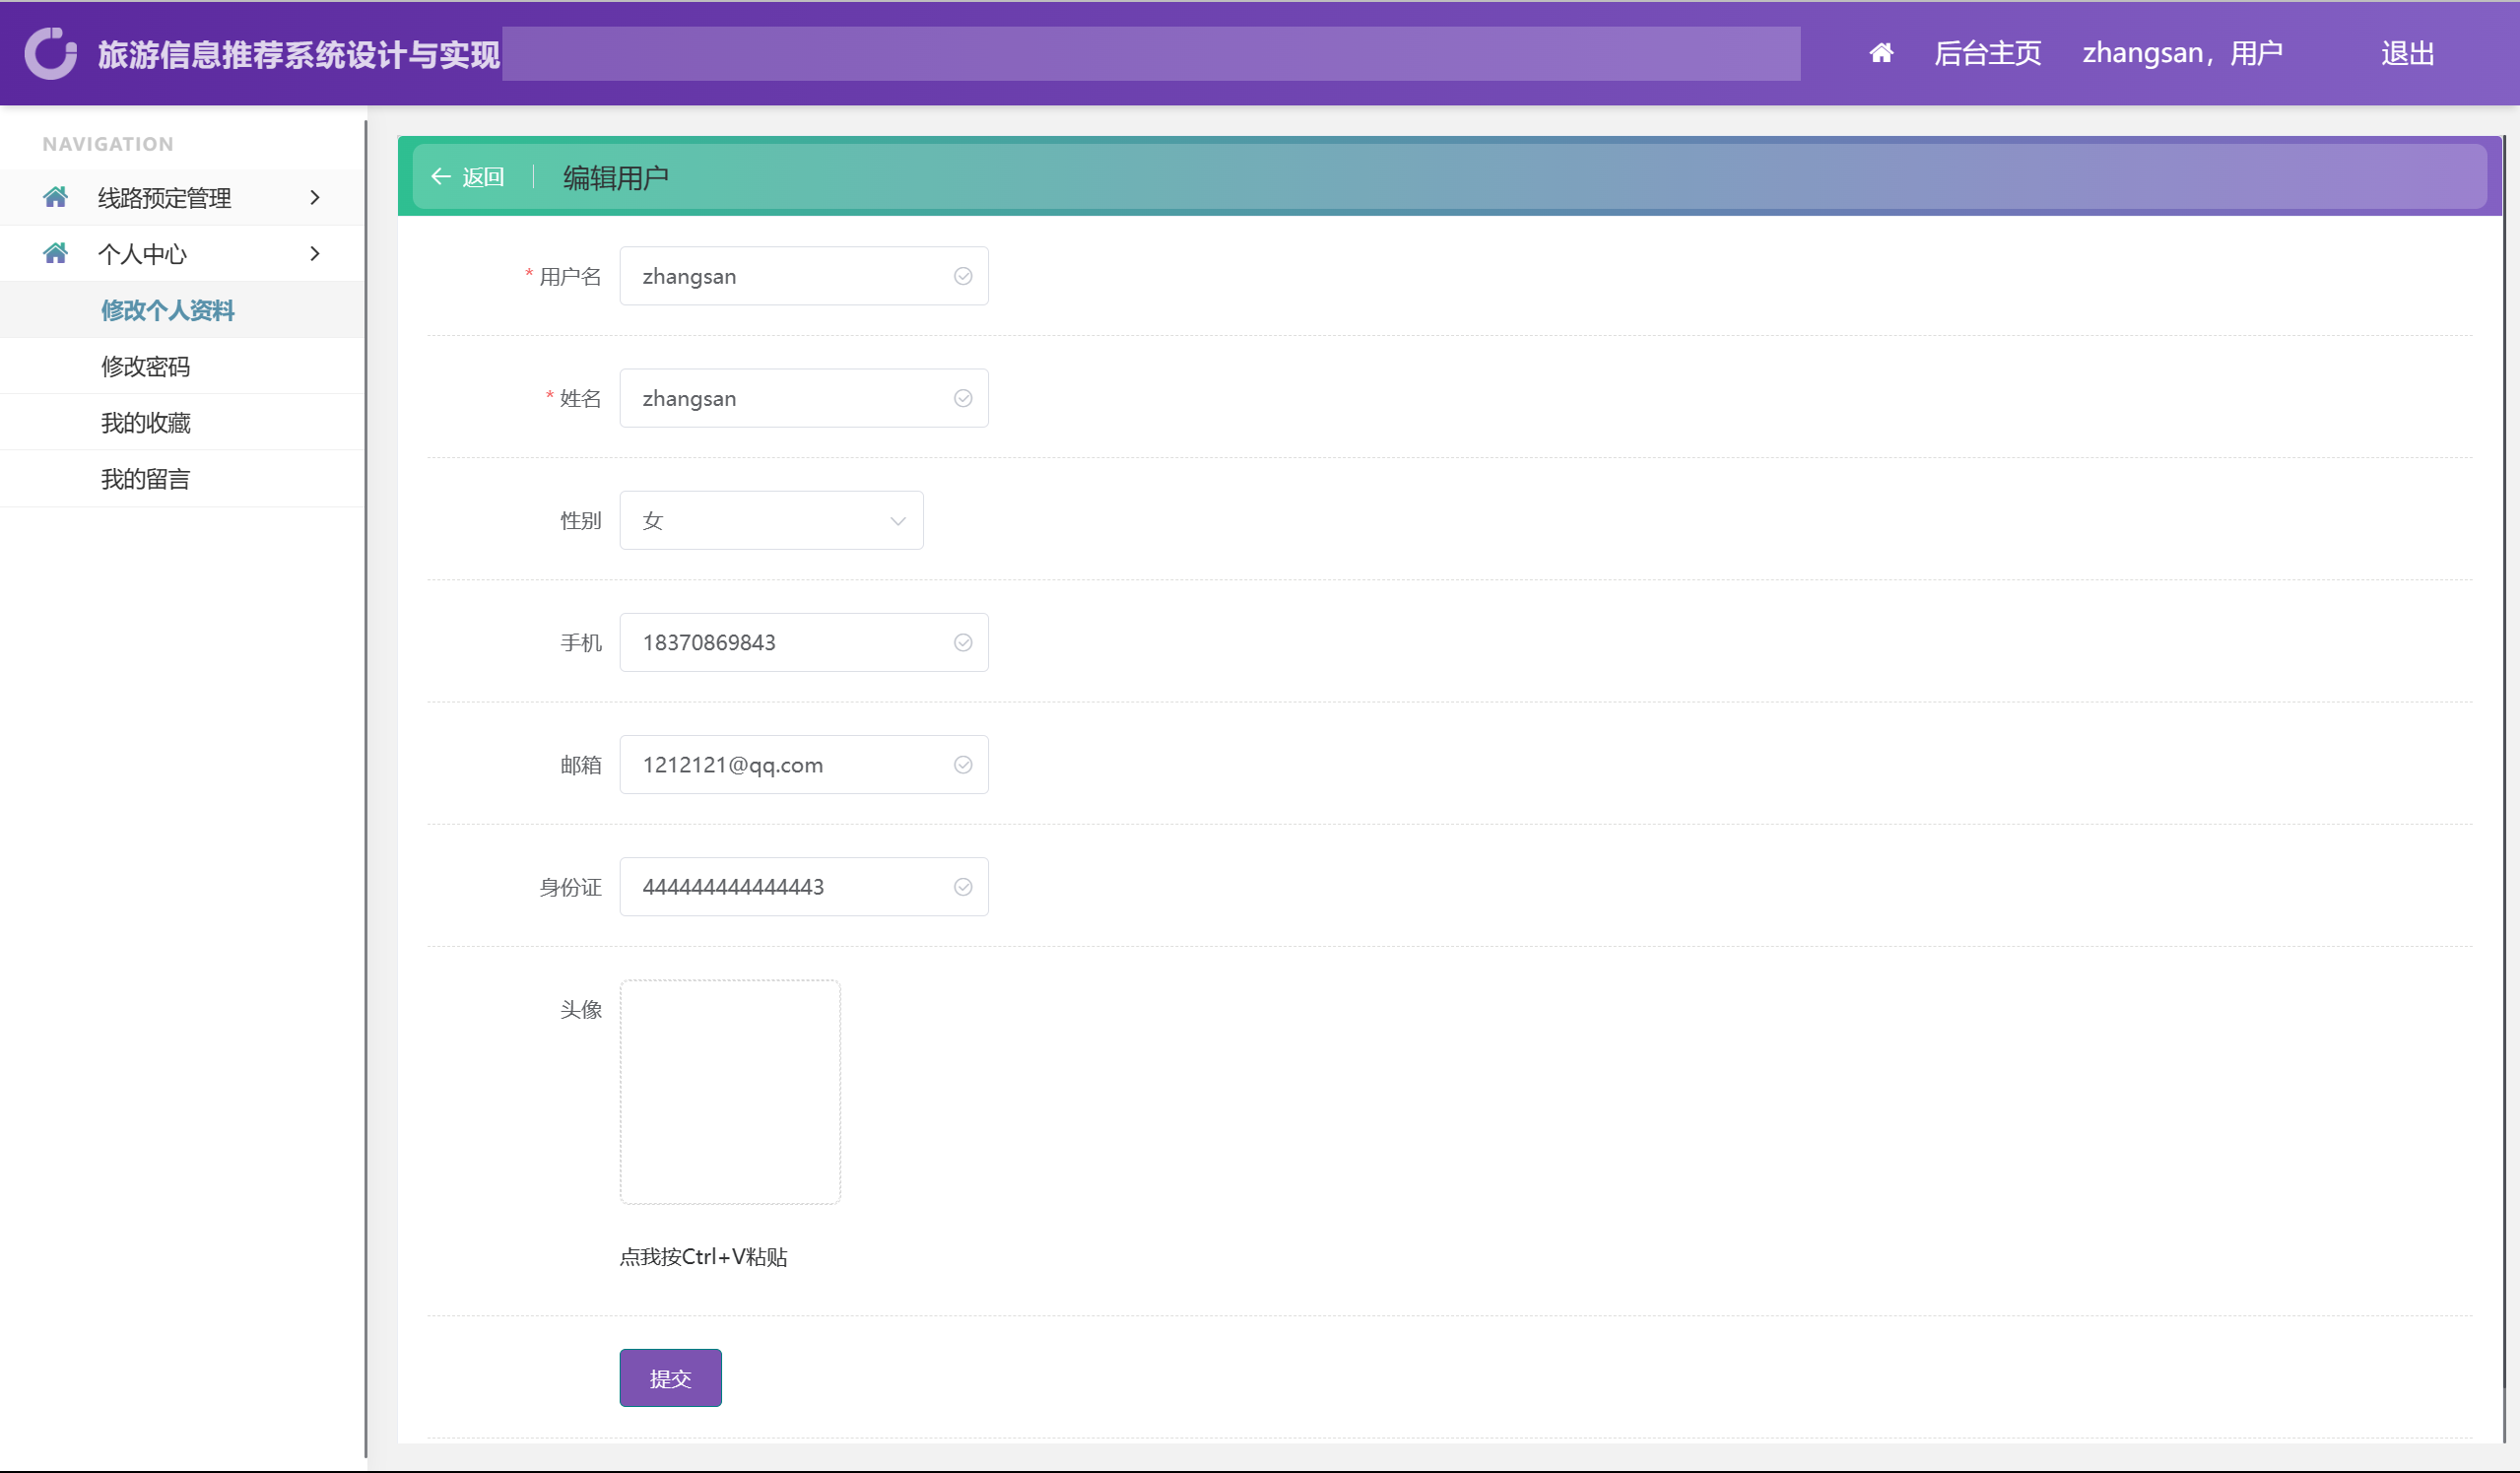Click the check icon in 邮箱 field

pyautogui.click(x=963, y=765)
